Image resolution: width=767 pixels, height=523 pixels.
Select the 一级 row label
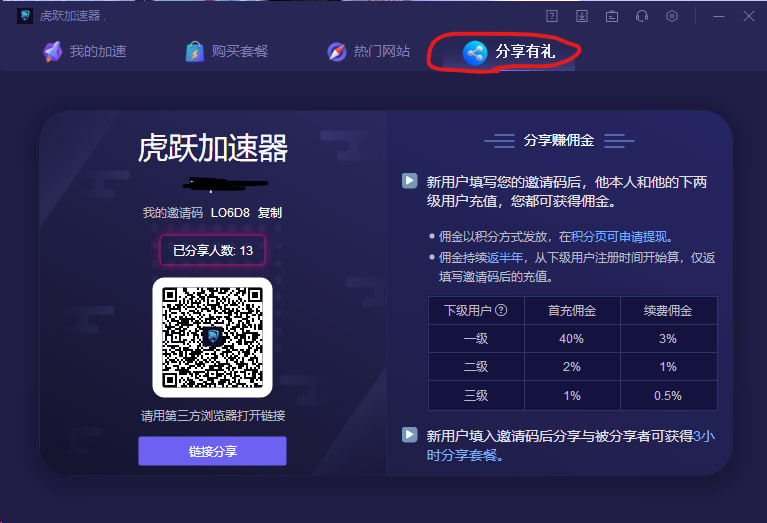pyautogui.click(x=476, y=339)
